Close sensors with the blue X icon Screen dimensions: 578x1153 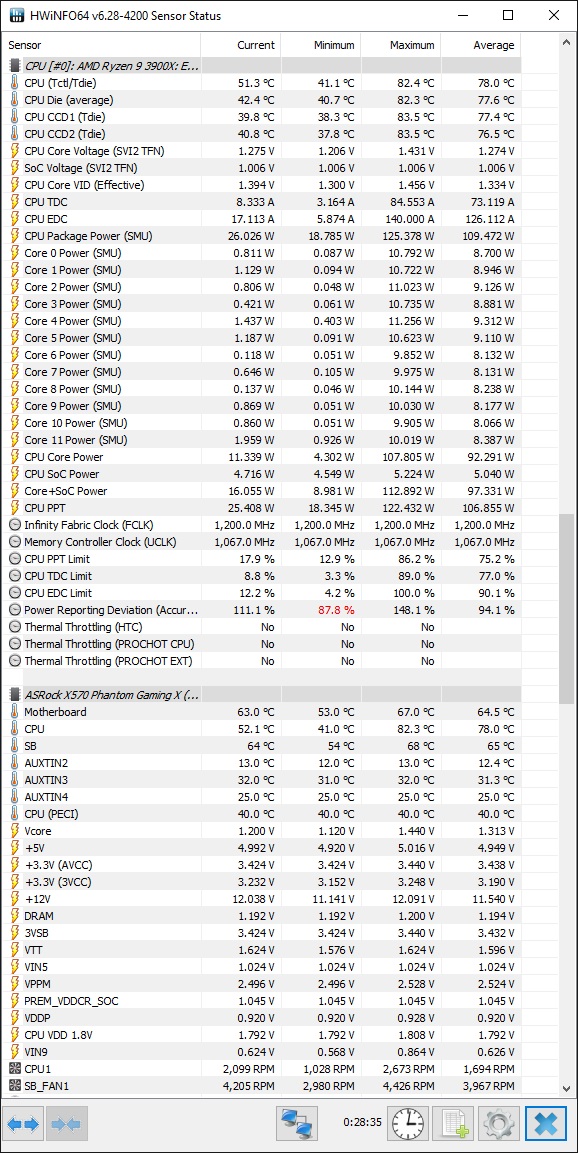pyautogui.click(x=546, y=1124)
